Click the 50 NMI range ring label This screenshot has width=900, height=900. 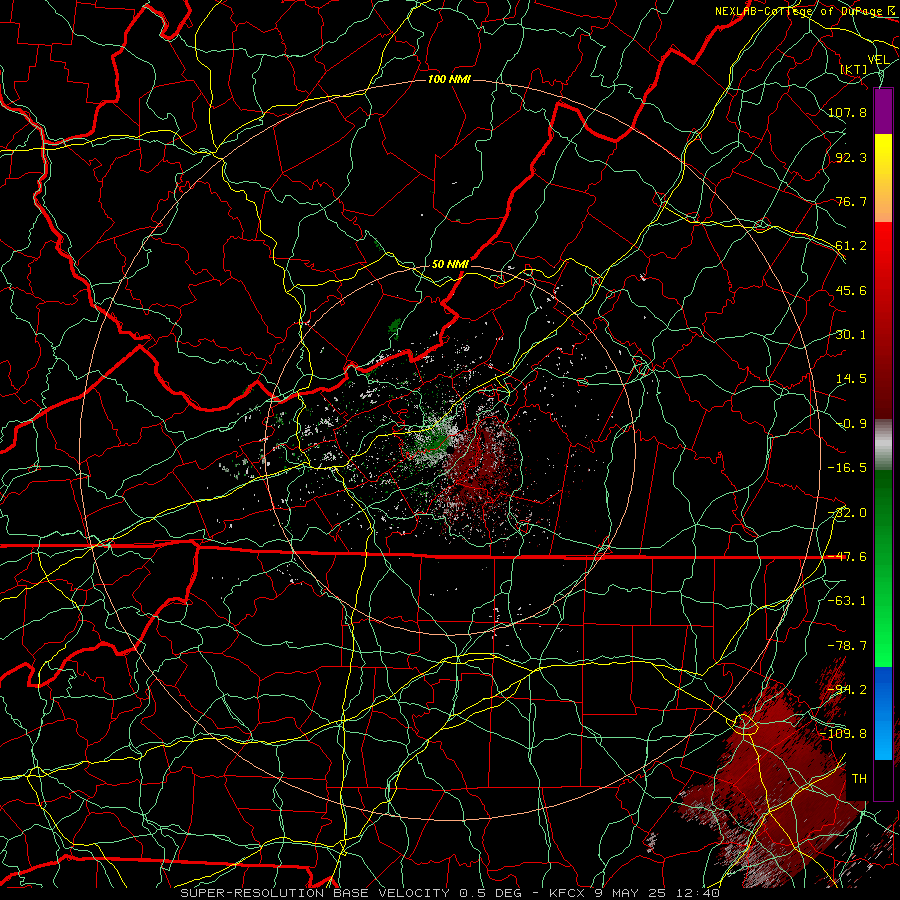click(x=451, y=264)
